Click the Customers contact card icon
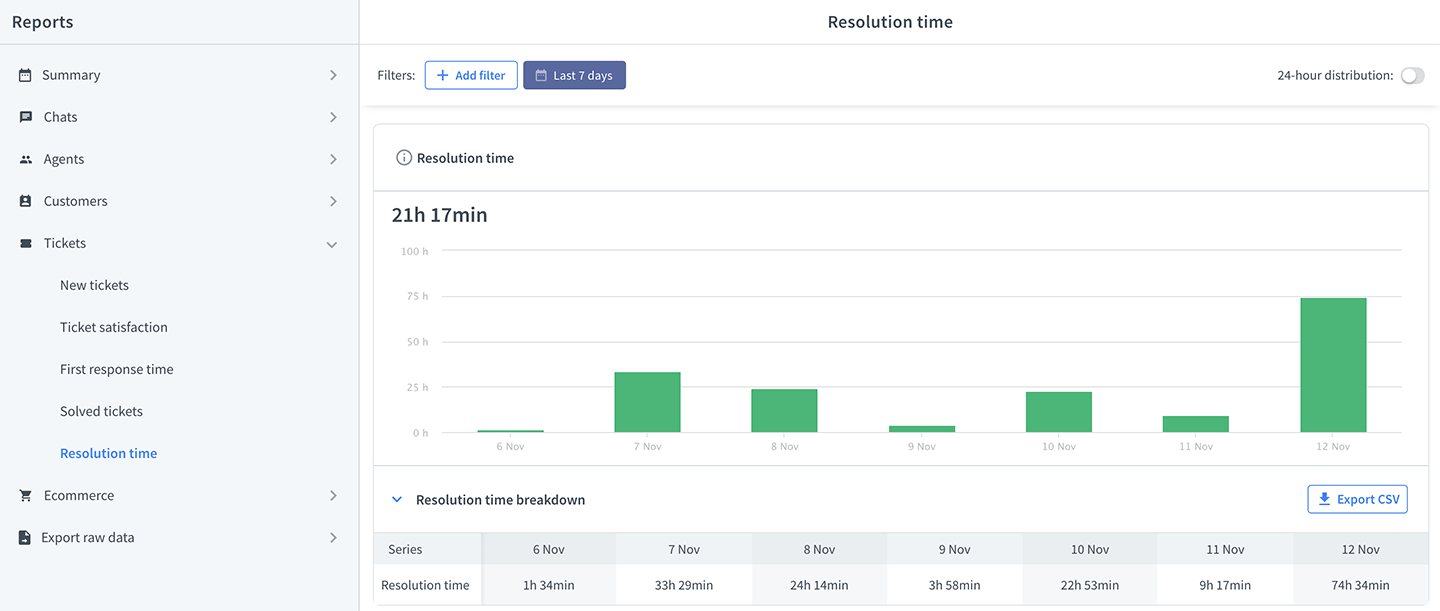Viewport: 1440px width, 611px height. click(x=26, y=201)
